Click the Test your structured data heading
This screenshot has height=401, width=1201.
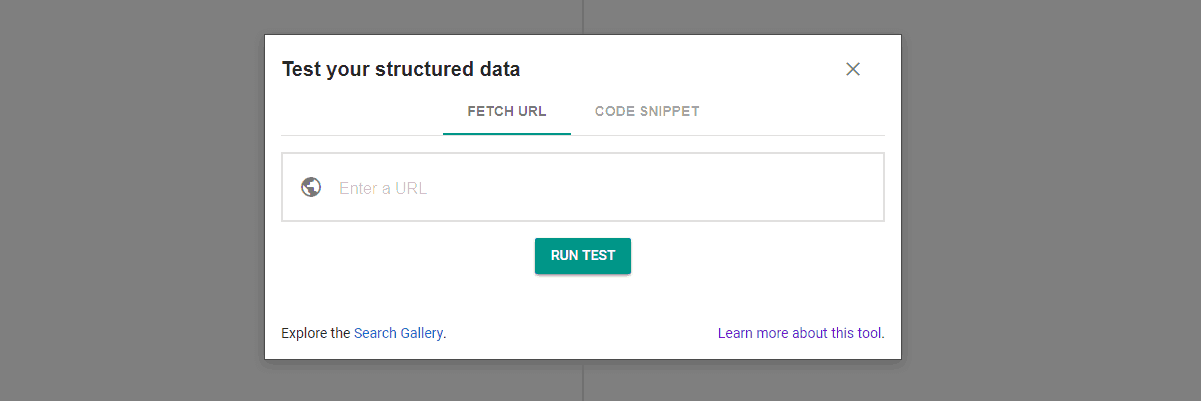tap(401, 69)
